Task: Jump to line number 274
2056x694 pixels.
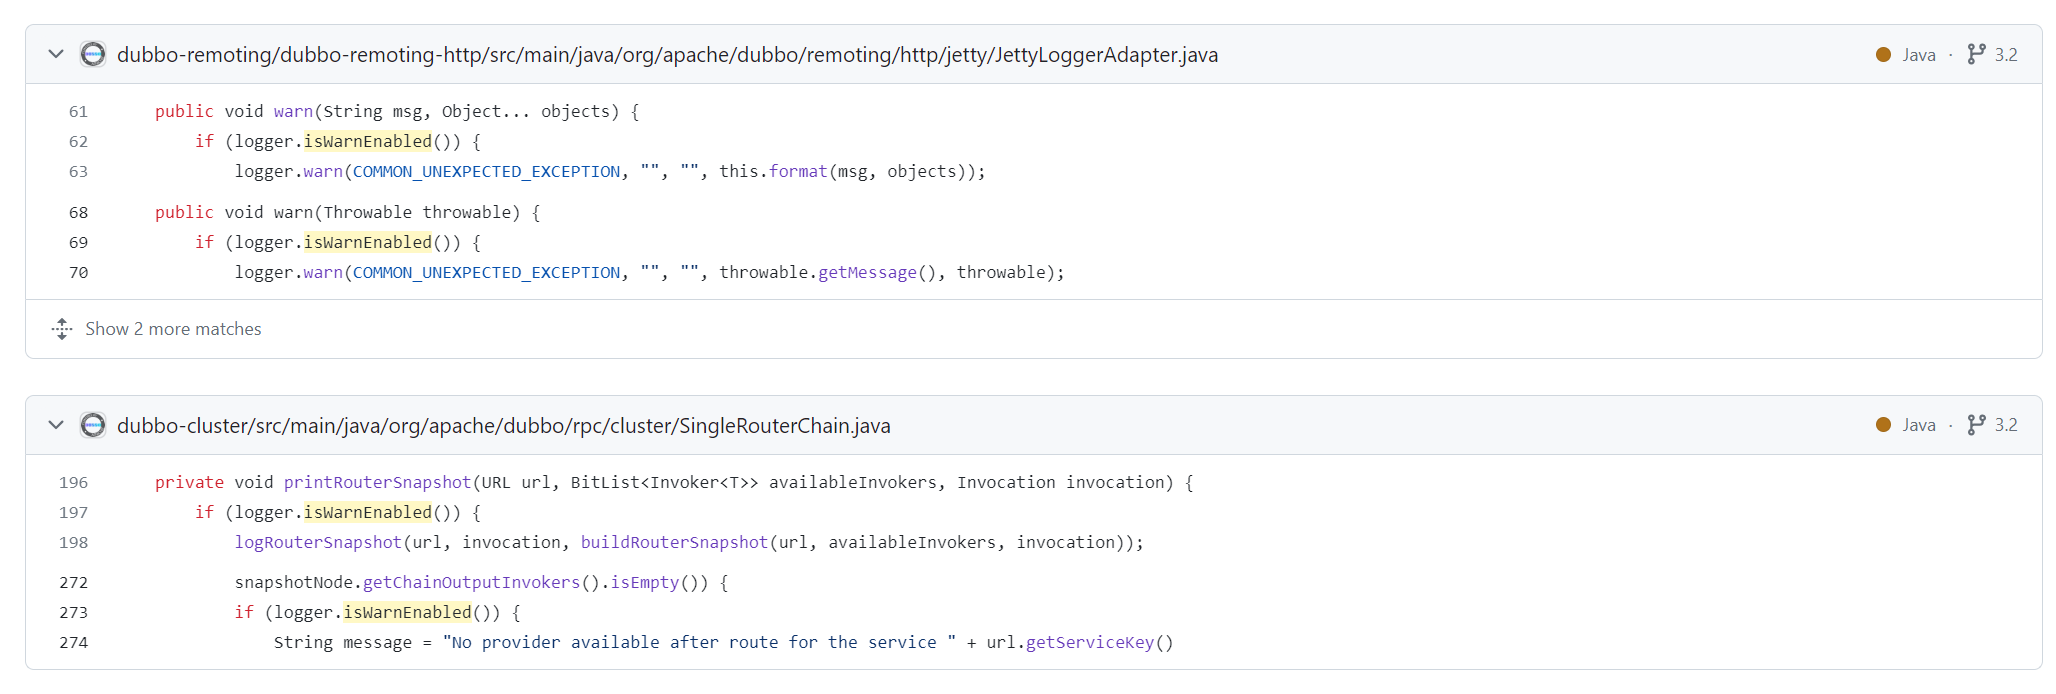Action: click(74, 643)
